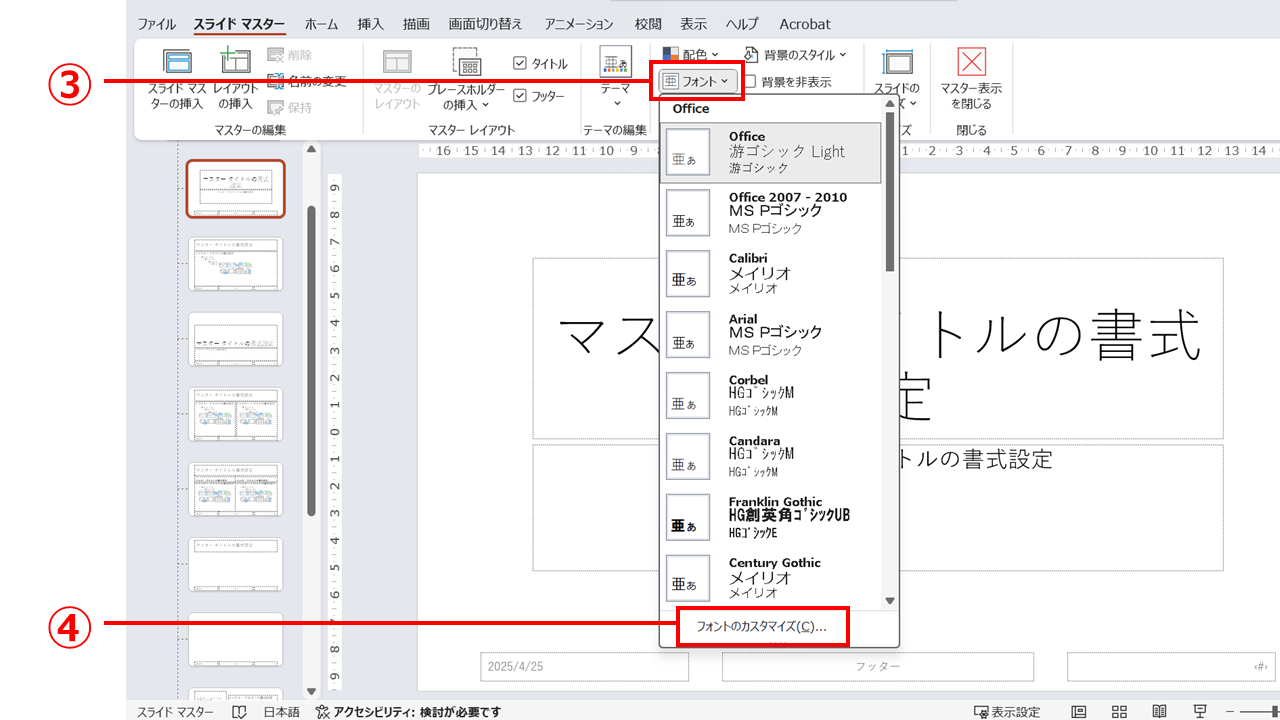Select Candara HGゴシックM font theme

[x=771, y=457]
